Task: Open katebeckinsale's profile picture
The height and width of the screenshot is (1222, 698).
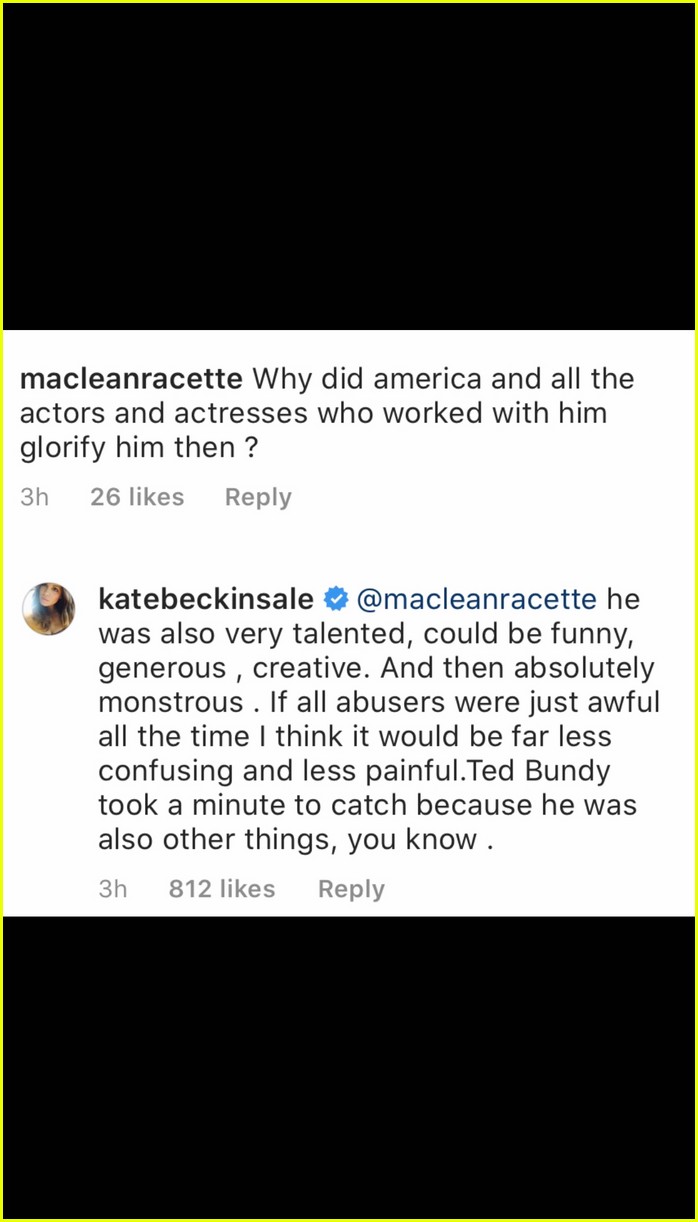Action: click(49, 609)
